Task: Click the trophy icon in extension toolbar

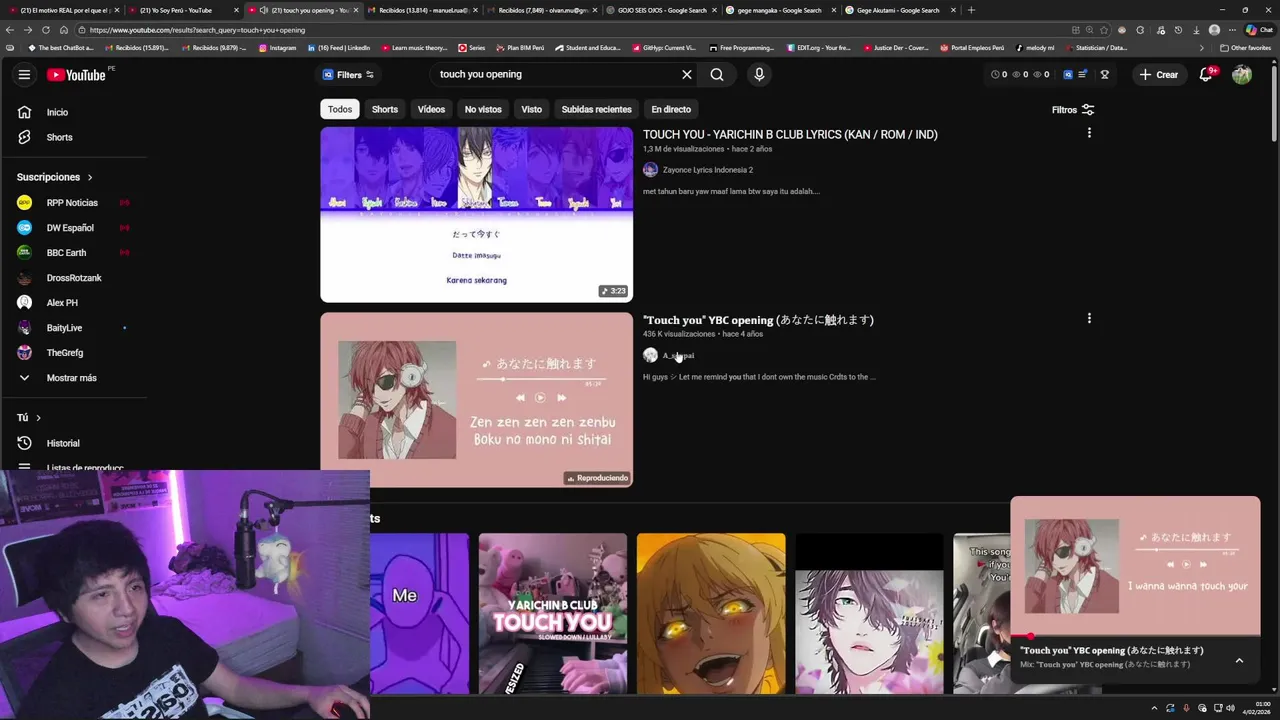Action: point(1105,74)
